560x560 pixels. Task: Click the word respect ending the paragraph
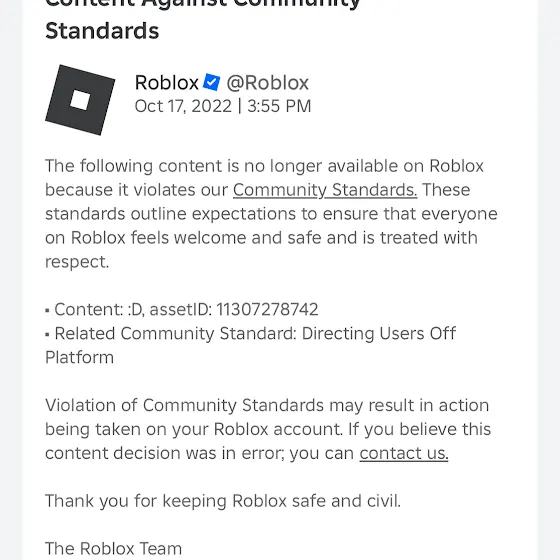point(77,262)
